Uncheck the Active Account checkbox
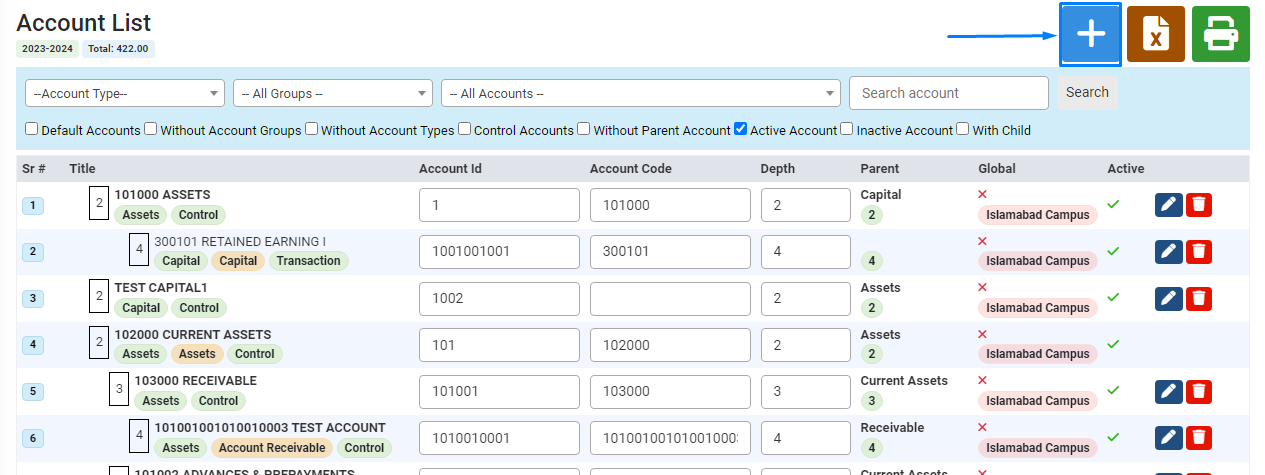Image resolution: width=1265 pixels, height=475 pixels. (x=740, y=129)
